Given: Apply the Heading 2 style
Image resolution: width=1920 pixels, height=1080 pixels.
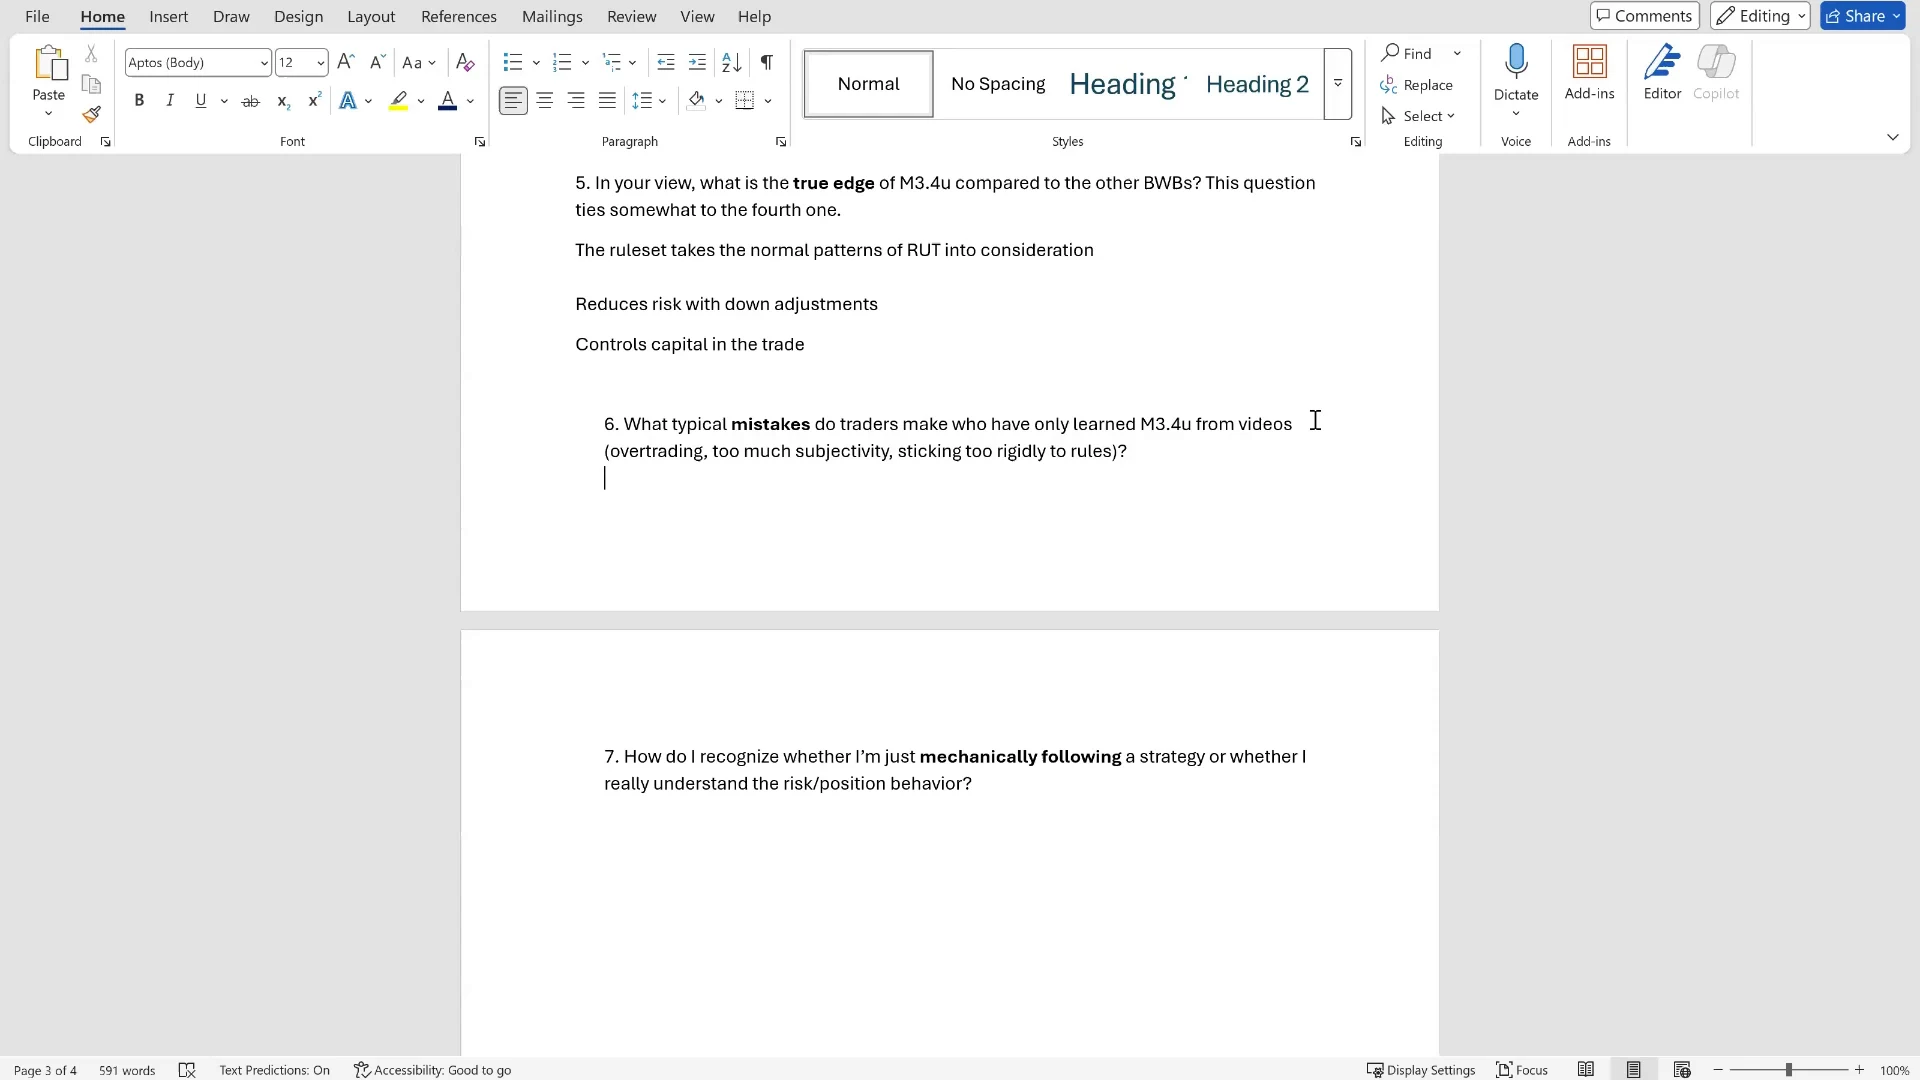Looking at the screenshot, I should [x=1257, y=84].
